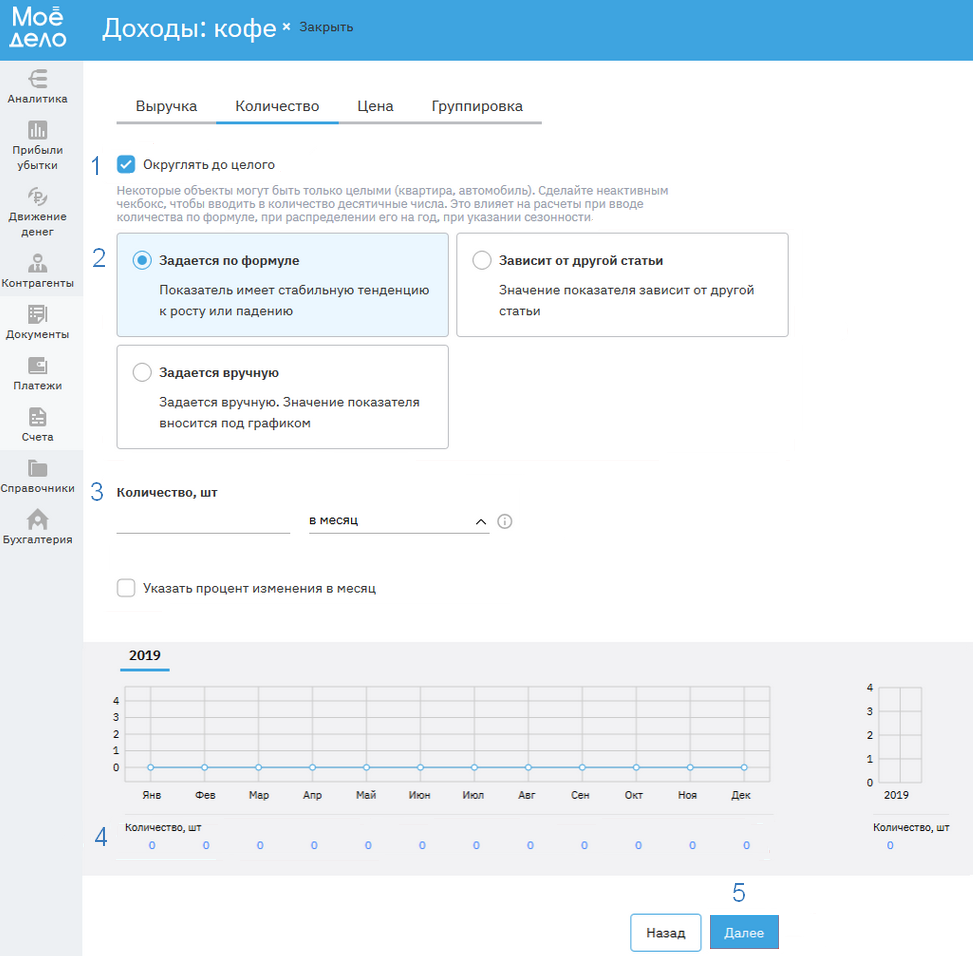Select the 2019 year tab
Screen dimensions: 973x956
[x=145, y=656]
